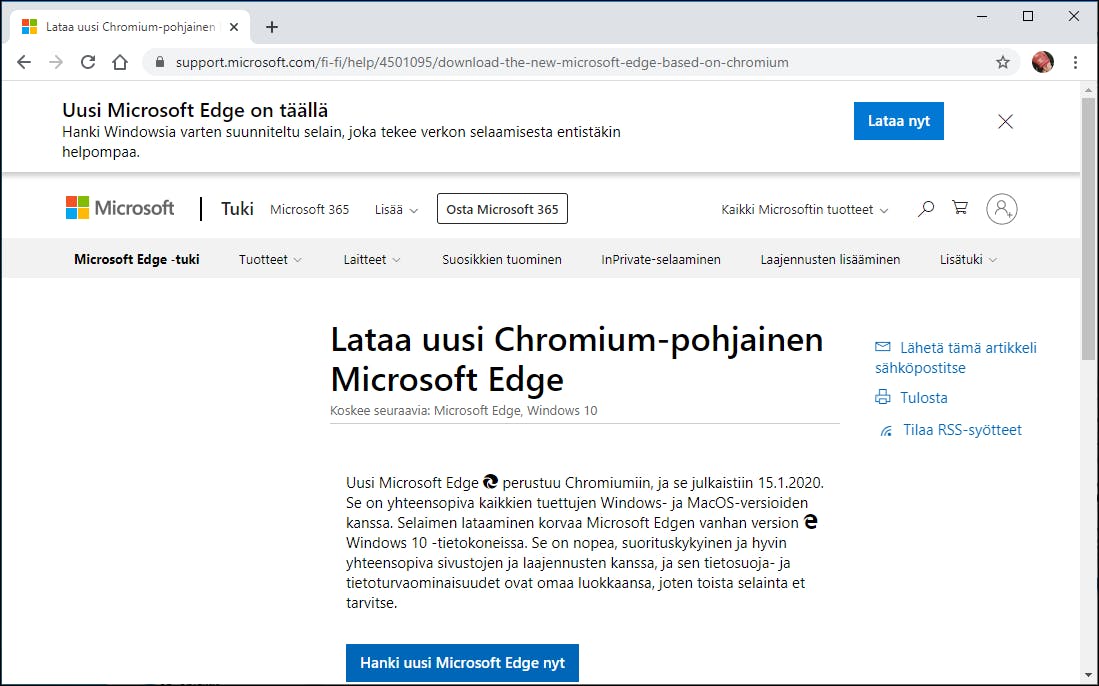1099x686 pixels.
Task: Expand the Laitteet menu
Action: coord(371,259)
